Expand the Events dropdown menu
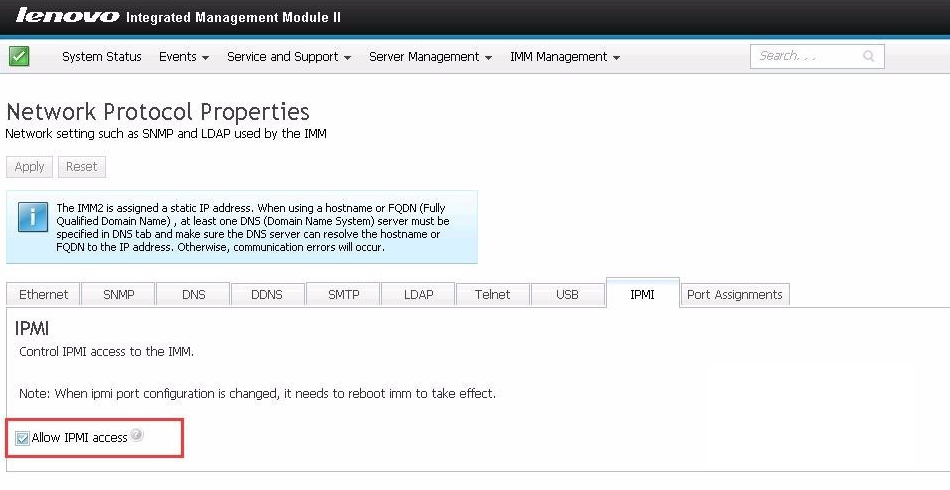This screenshot has height=490, width=950. [x=184, y=57]
